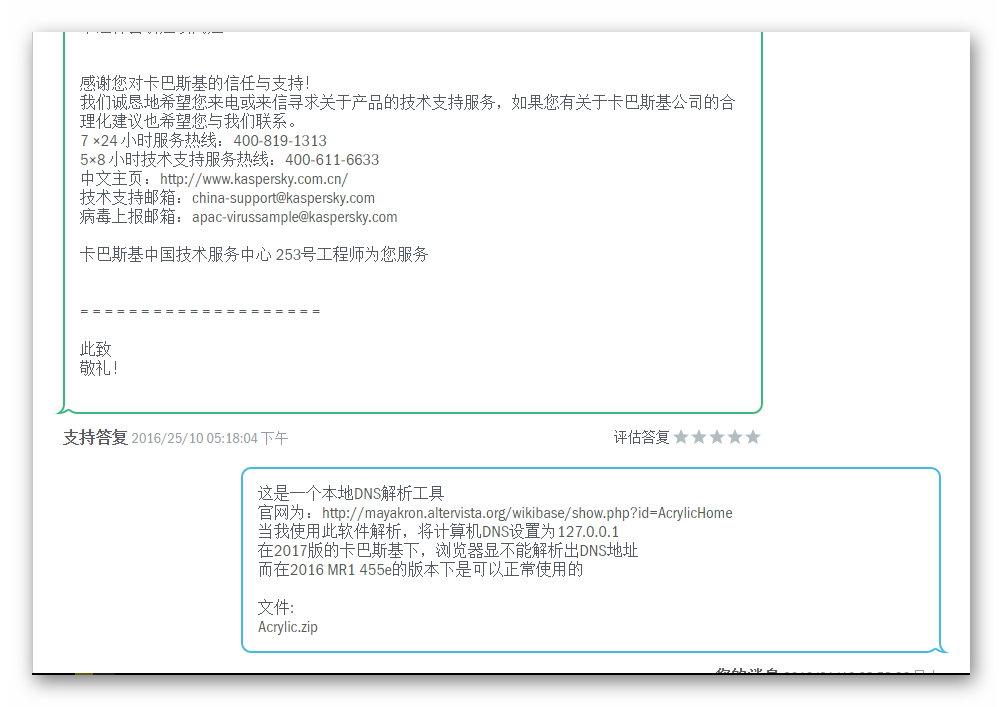Rate the support reply one star
Image resolution: width=1002 pixels, height=707 pixels.
pos(681,437)
